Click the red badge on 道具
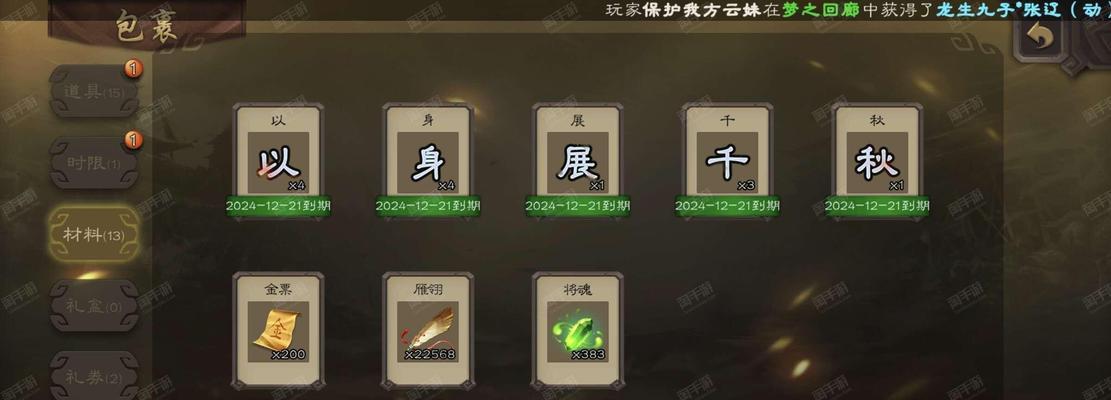The image size is (1111, 400). [x=133, y=69]
